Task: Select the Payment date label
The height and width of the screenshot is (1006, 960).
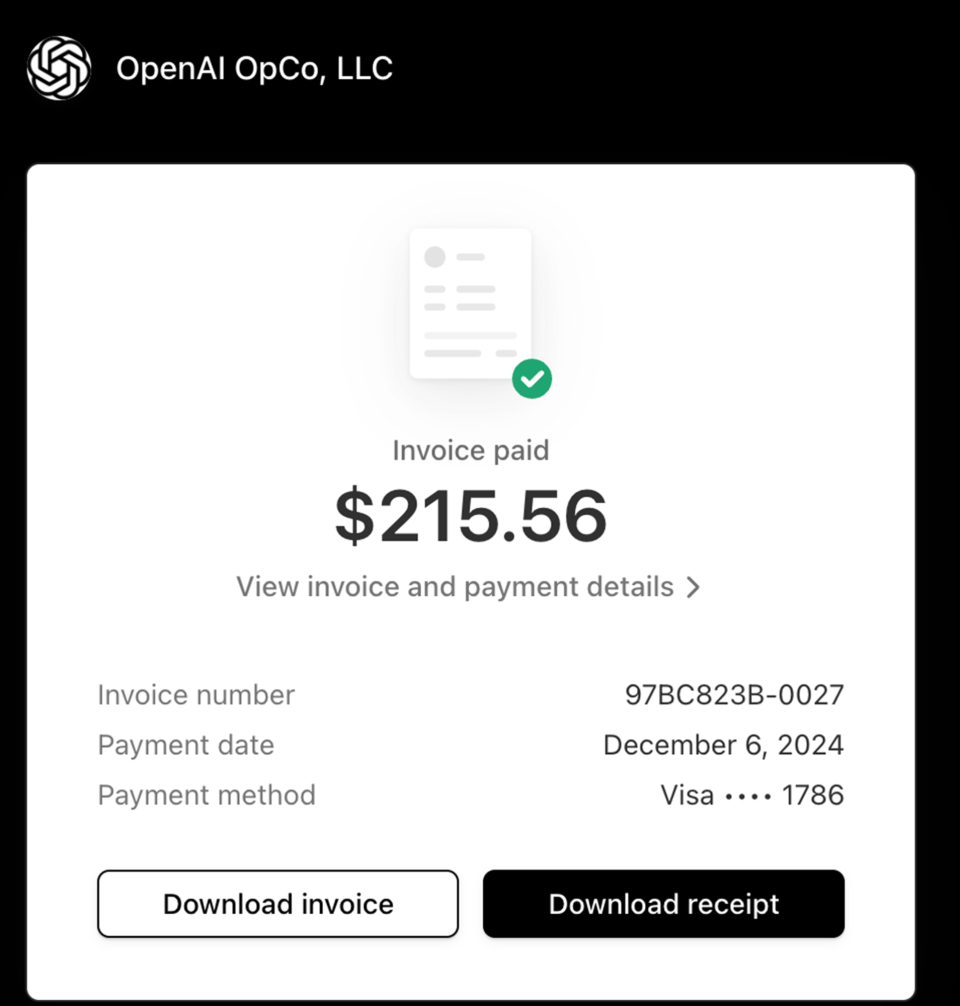Action: (185, 745)
